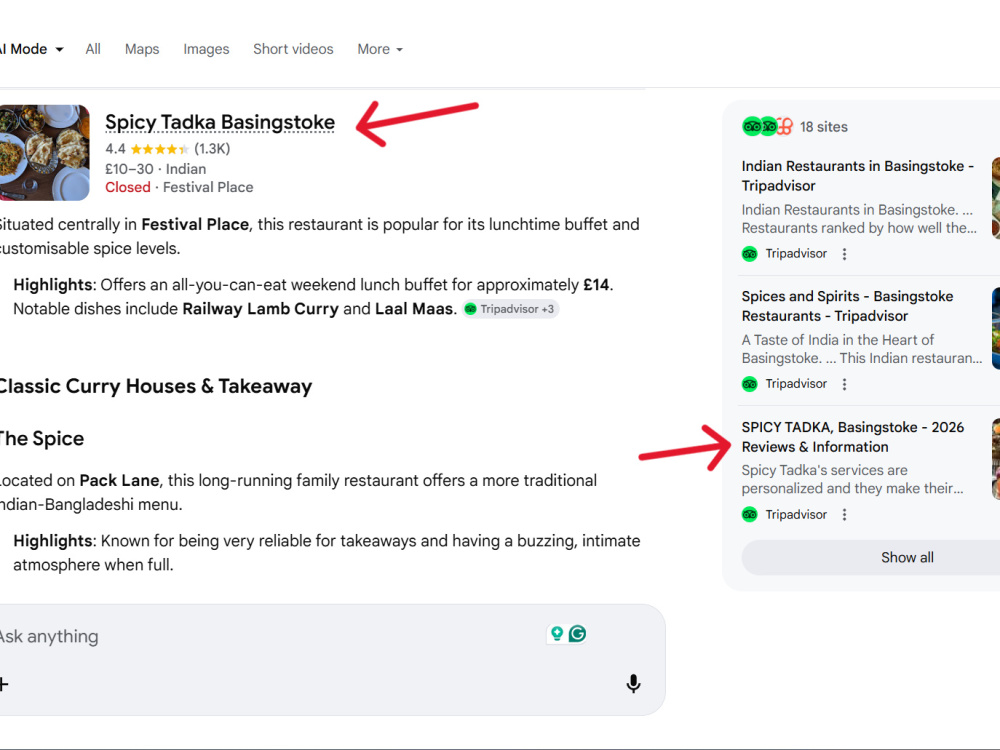This screenshot has height=750, width=1000.
Task: Click the Tripadvisor +3 source chip
Action: (510, 309)
